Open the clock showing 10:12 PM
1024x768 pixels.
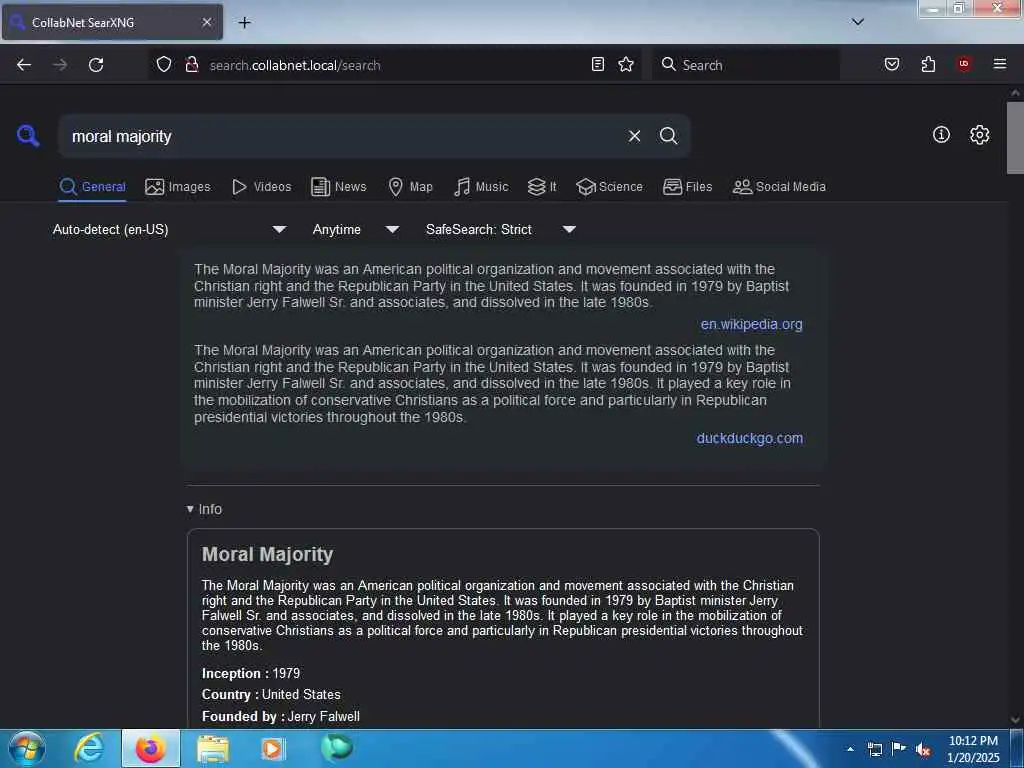[x=973, y=749]
